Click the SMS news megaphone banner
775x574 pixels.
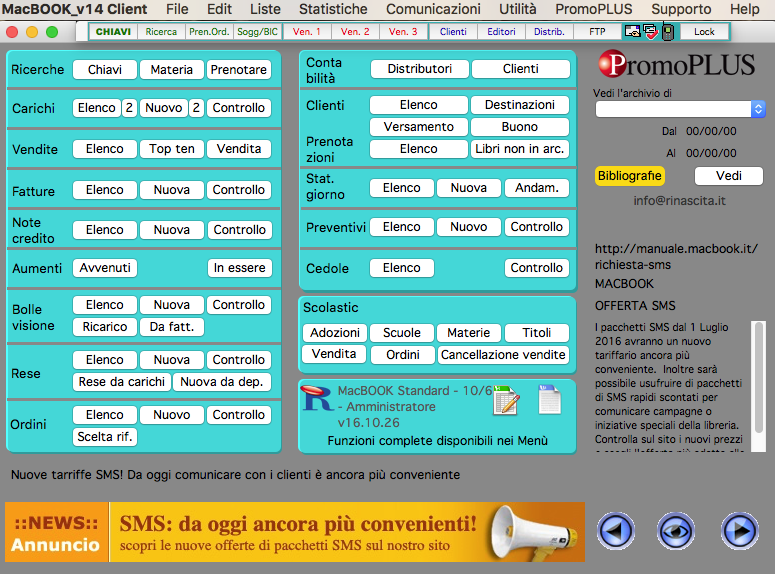(x=295, y=532)
